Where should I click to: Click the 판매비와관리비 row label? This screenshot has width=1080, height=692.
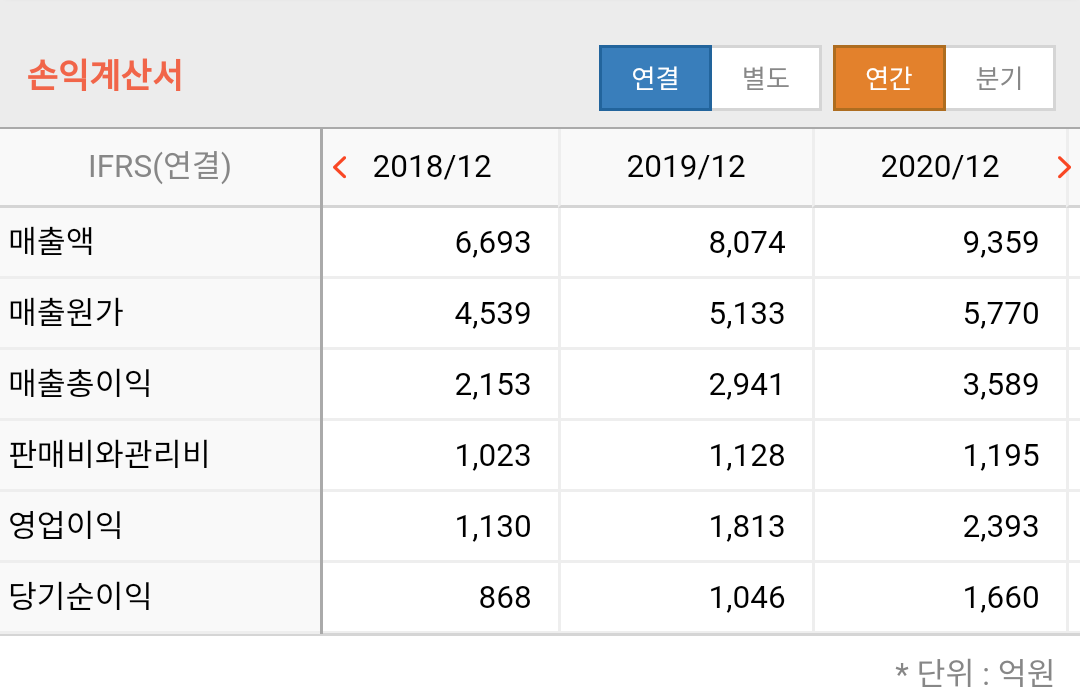(109, 454)
